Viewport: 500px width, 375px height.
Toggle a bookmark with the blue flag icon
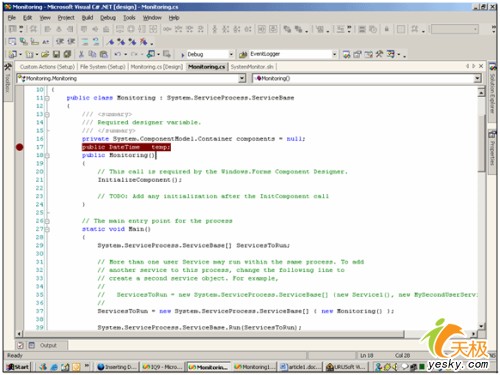pyautogui.click(x=111, y=42)
